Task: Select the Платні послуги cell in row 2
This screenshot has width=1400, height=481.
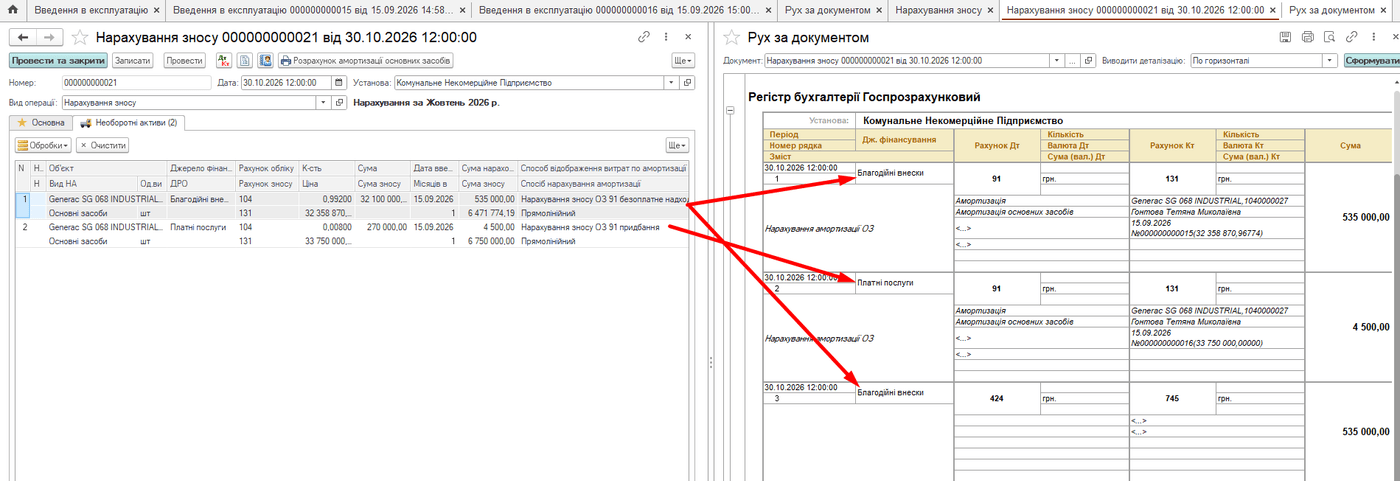Action: [x=200, y=227]
